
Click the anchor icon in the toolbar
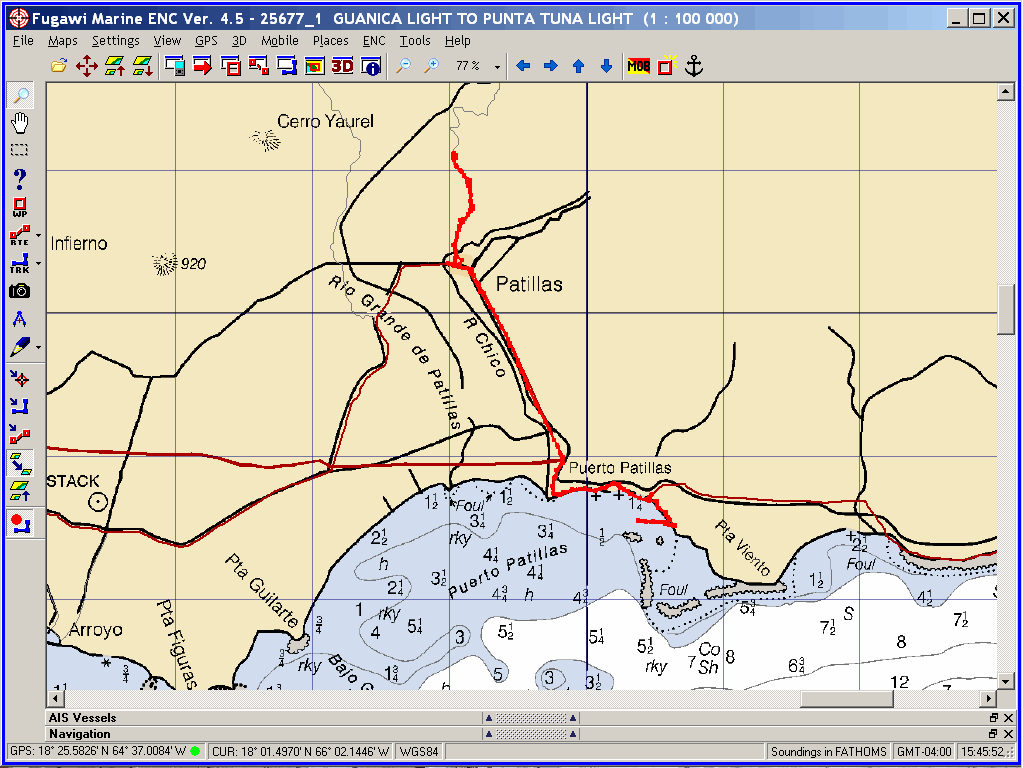click(694, 66)
